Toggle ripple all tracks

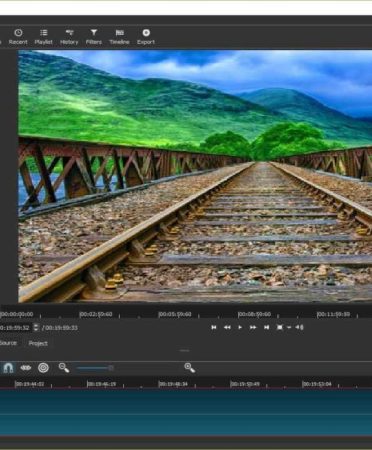pyautogui.click(x=43, y=368)
